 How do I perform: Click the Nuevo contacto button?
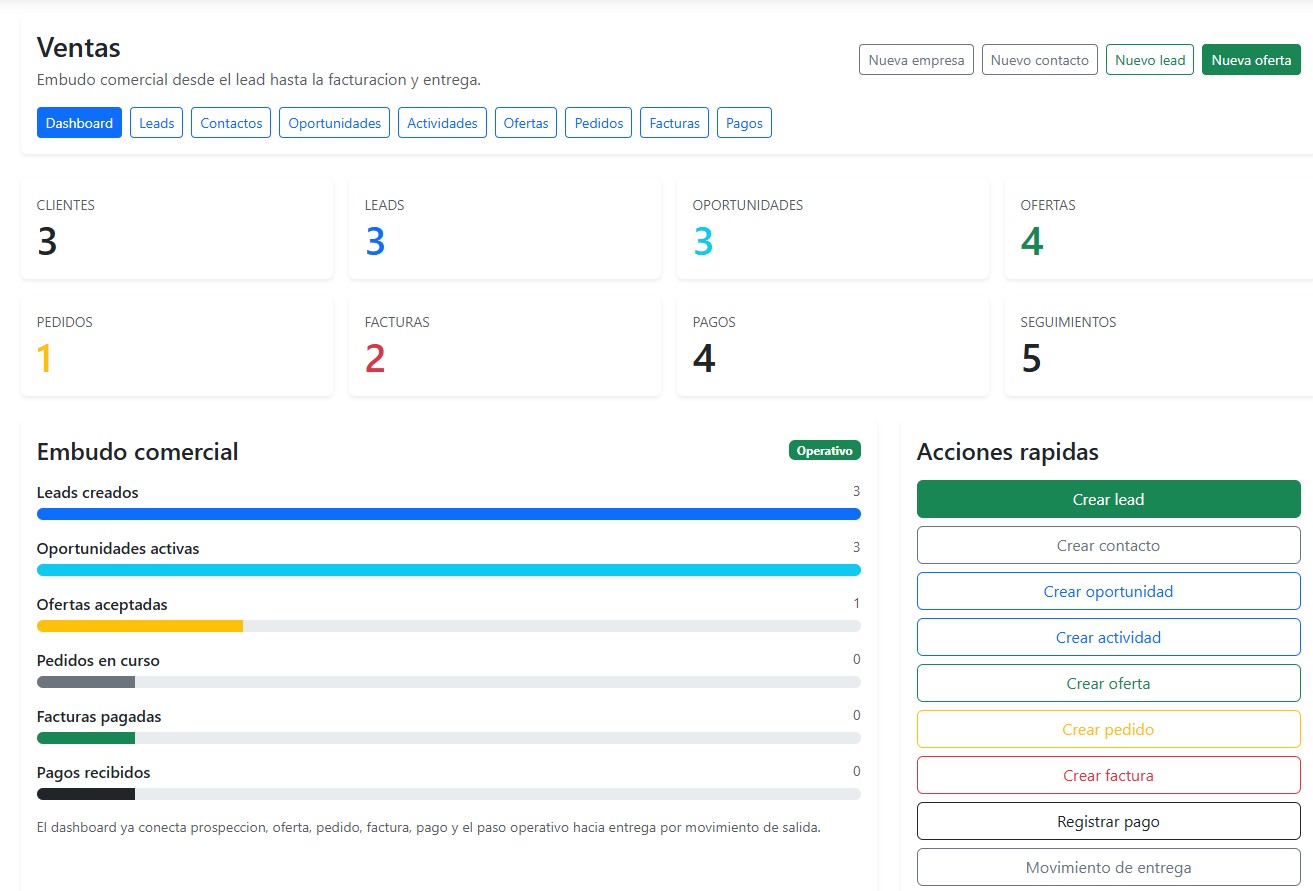(1040, 60)
